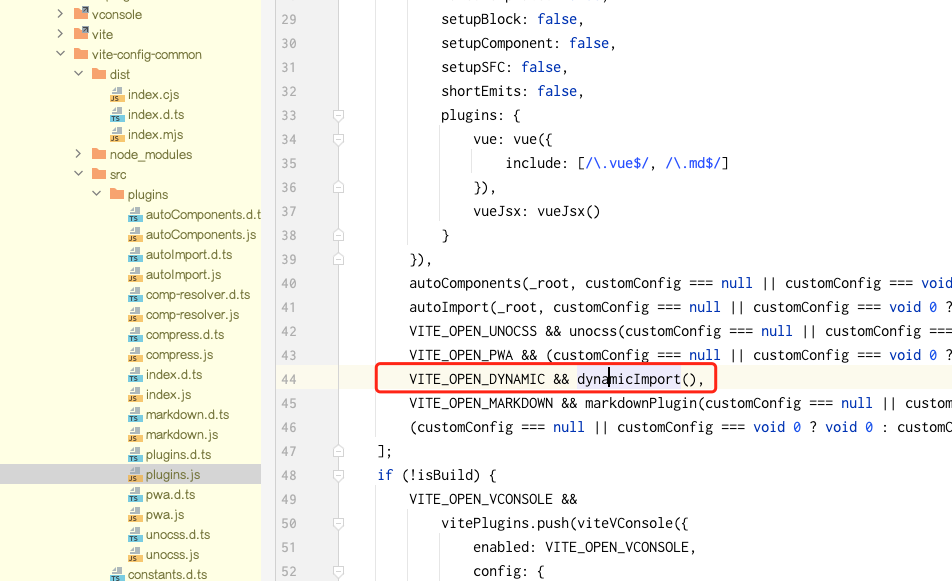Click unocss call on line 42

coord(593,331)
